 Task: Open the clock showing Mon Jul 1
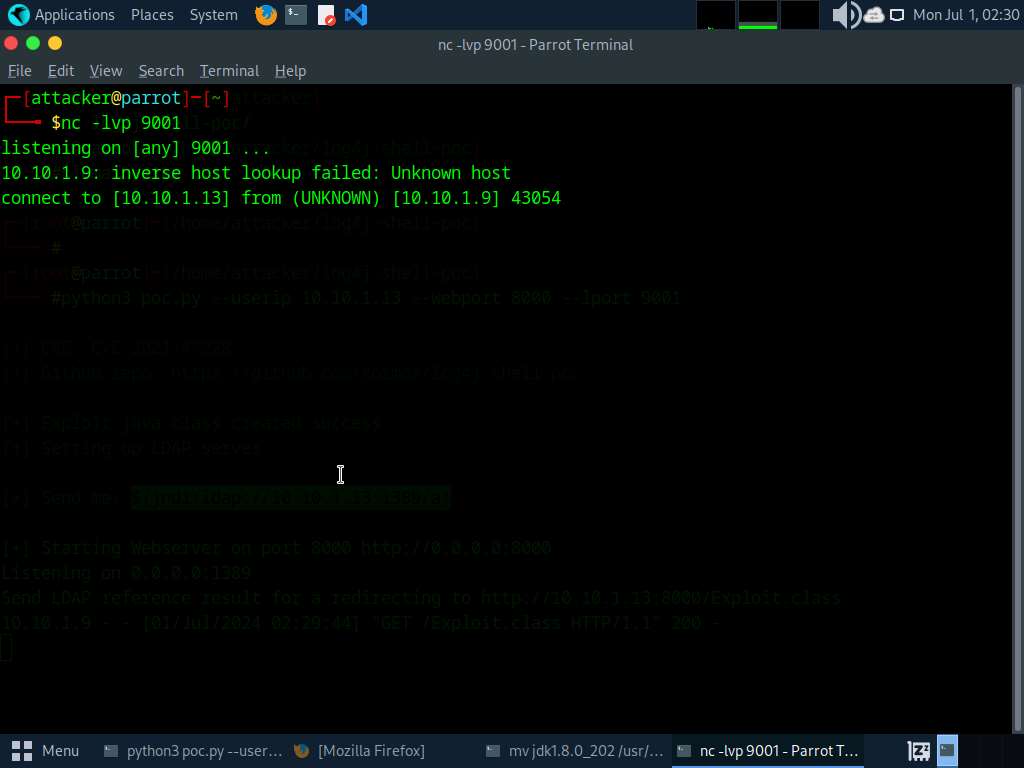tap(964, 15)
